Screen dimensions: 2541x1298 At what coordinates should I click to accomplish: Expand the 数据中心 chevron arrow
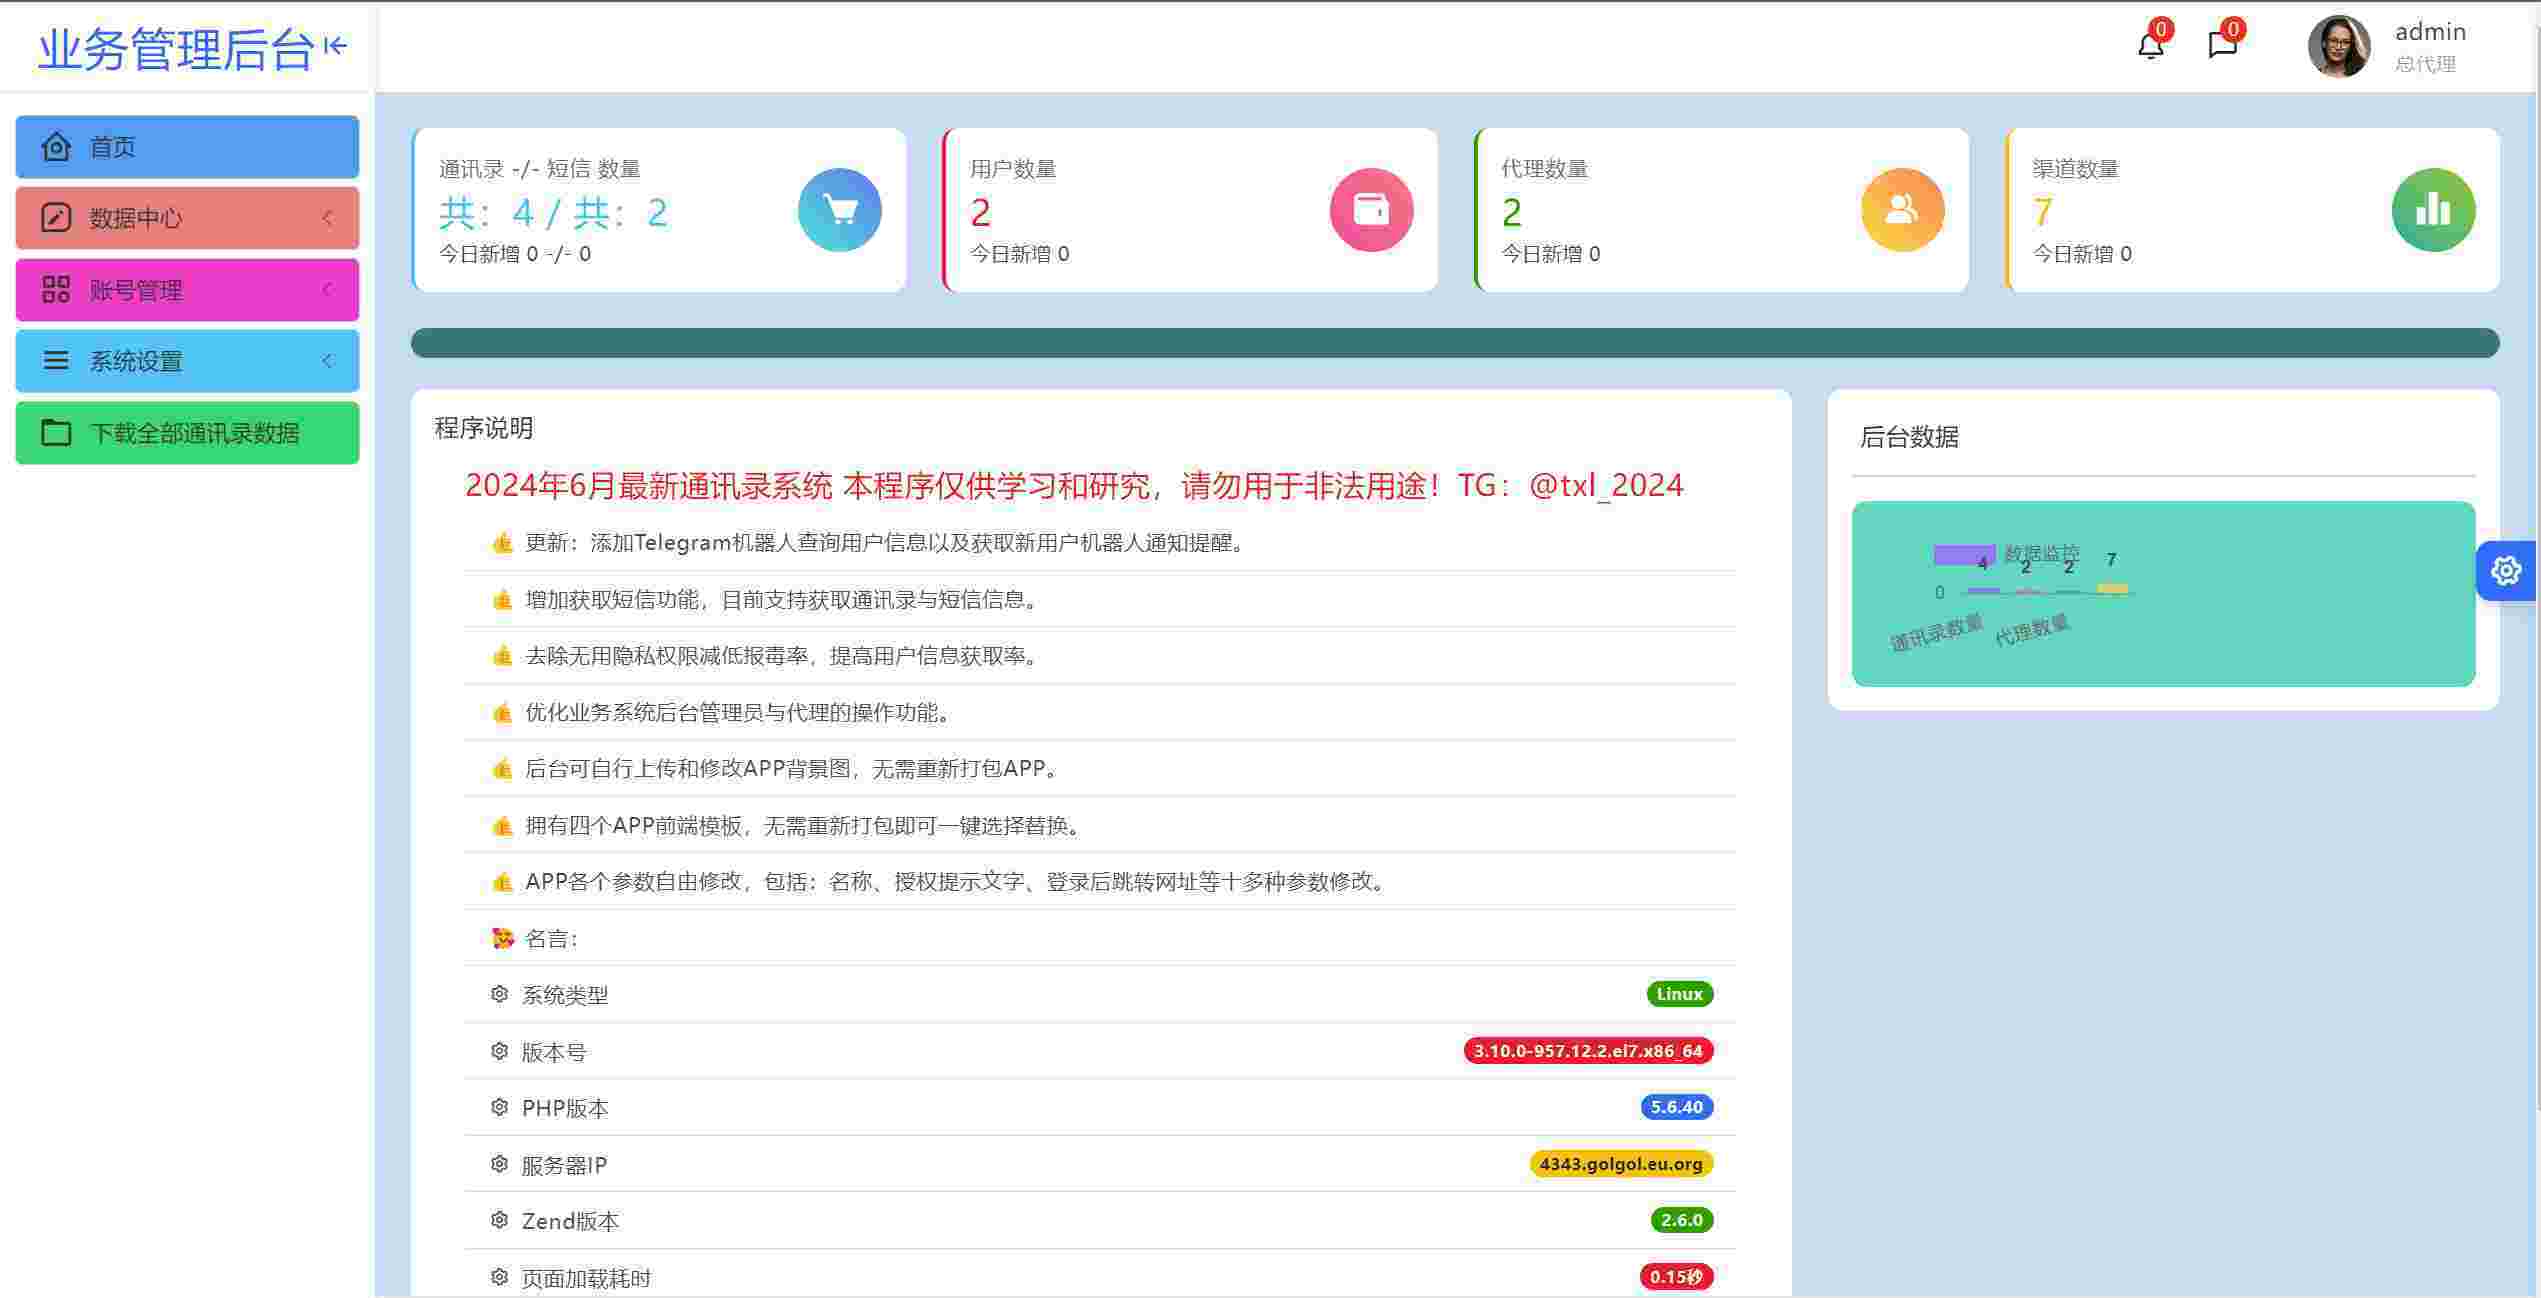point(327,218)
